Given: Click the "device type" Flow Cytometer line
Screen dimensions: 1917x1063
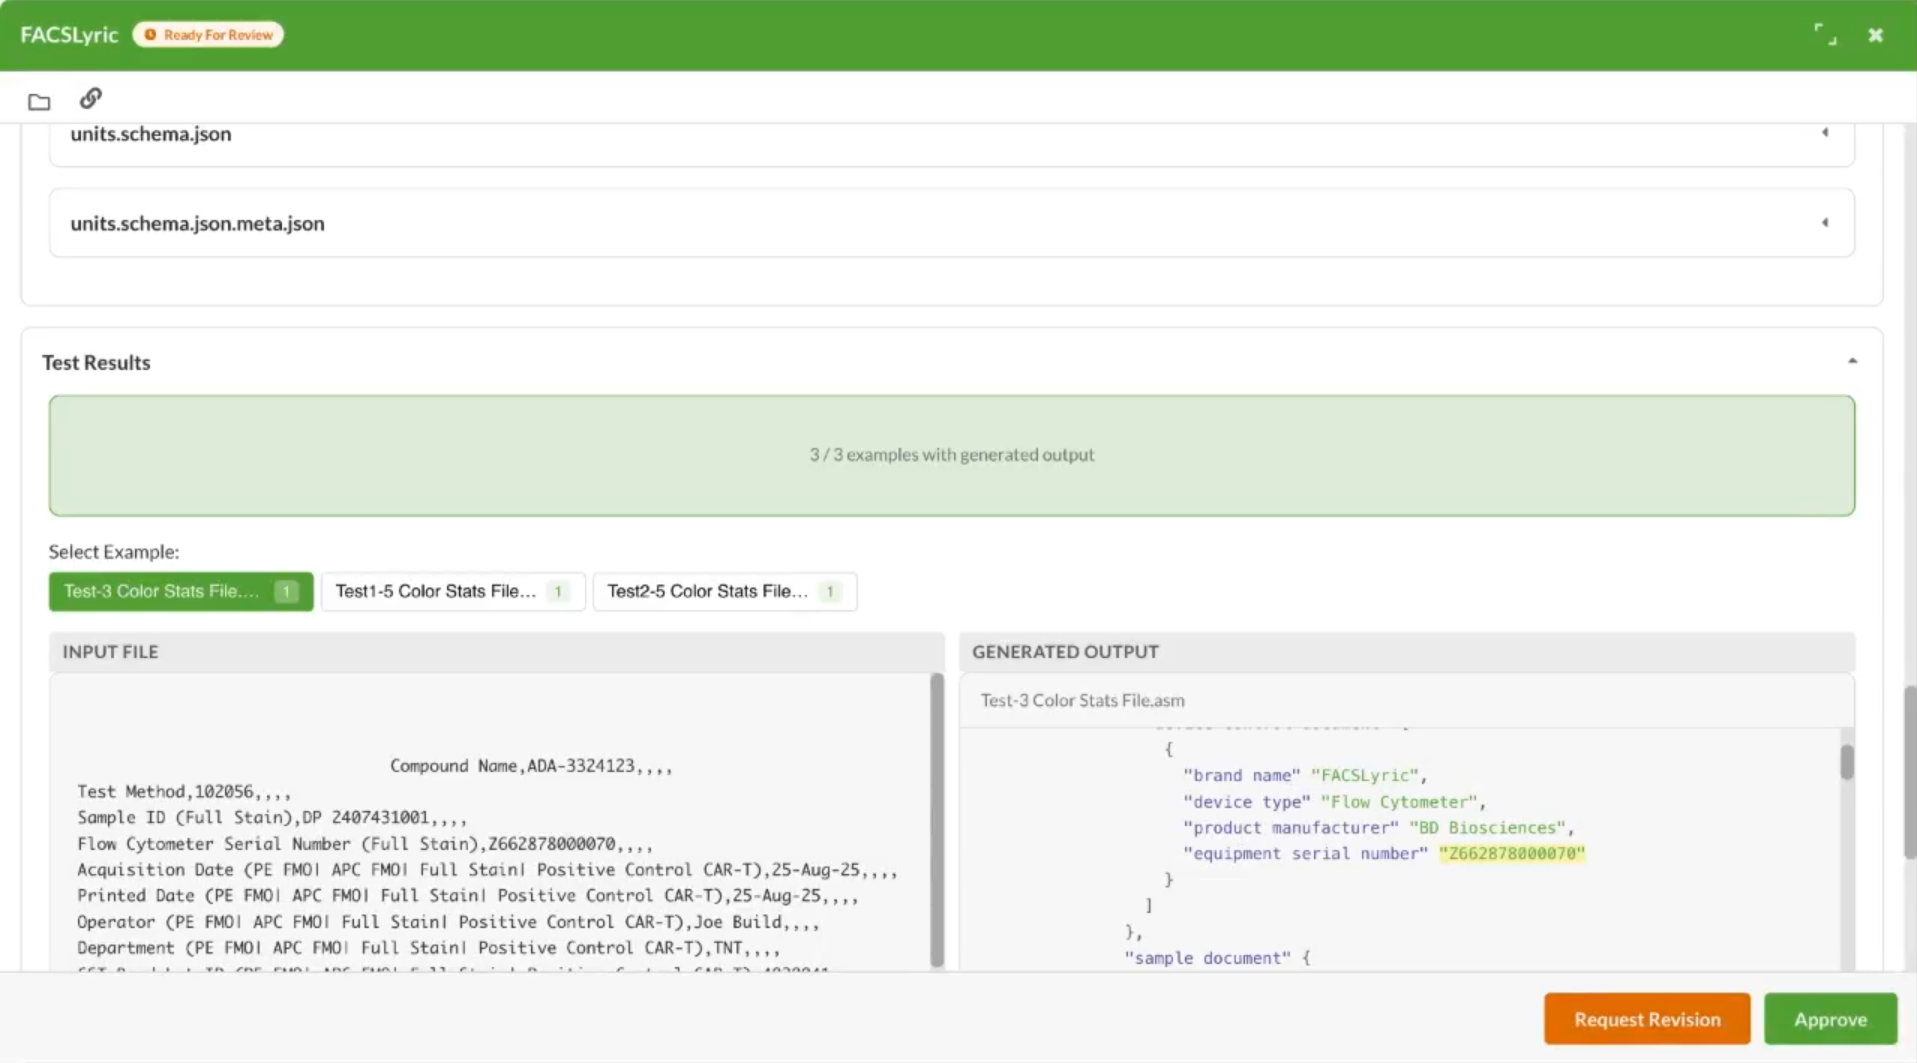Looking at the screenshot, I should (x=1334, y=801).
